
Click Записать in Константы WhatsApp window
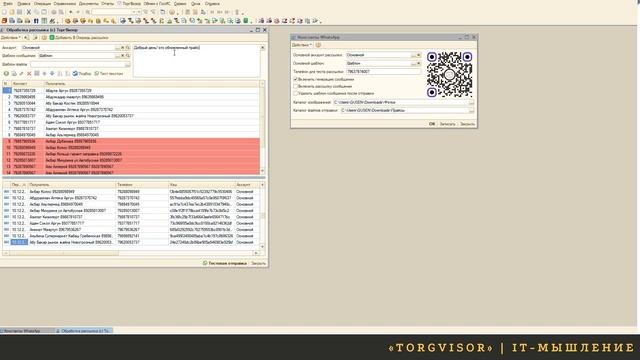point(447,124)
